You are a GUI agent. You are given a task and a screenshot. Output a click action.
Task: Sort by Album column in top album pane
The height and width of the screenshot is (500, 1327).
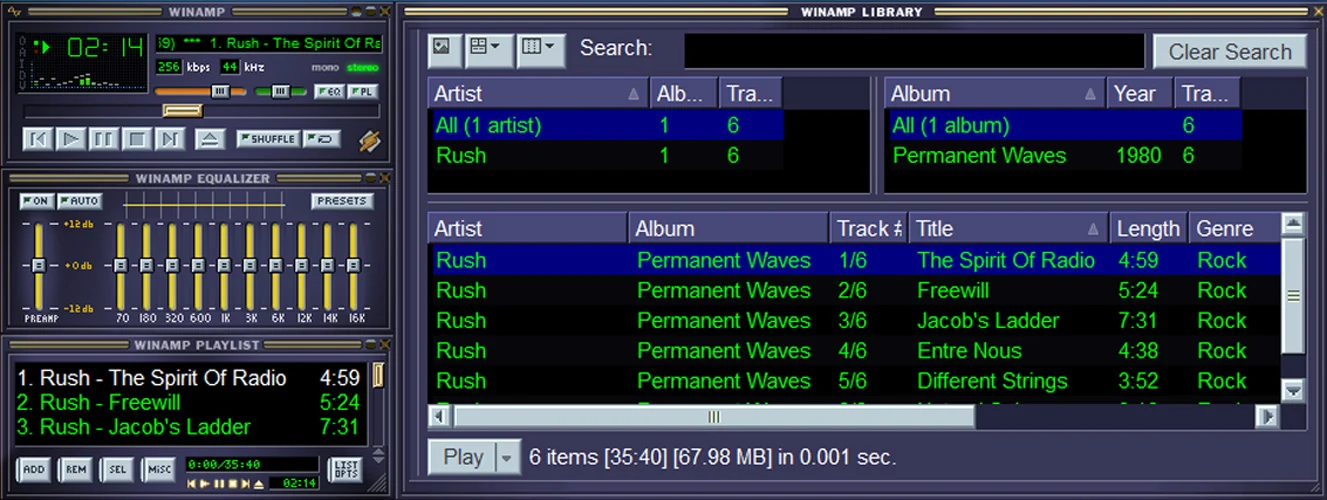click(x=996, y=94)
